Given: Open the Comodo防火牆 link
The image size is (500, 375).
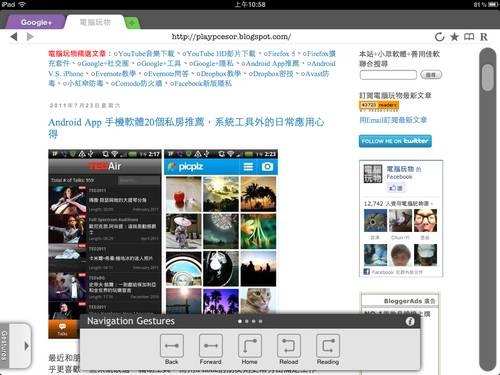Looking at the screenshot, I should point(136,83).
